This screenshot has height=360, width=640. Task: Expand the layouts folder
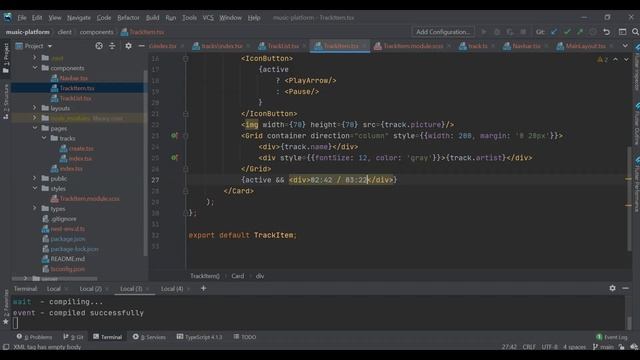click(35, 108)
